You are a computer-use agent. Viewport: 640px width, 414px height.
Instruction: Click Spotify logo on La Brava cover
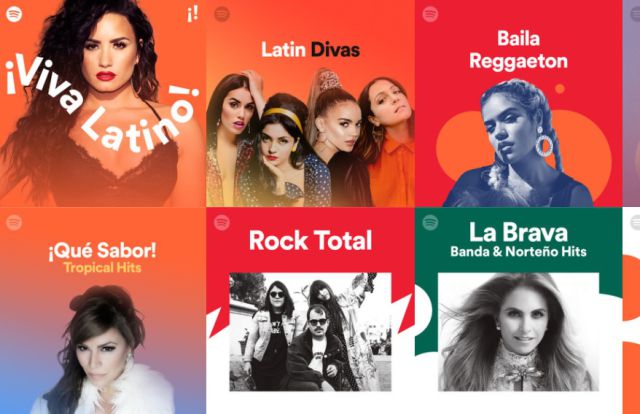pos(430,223)
